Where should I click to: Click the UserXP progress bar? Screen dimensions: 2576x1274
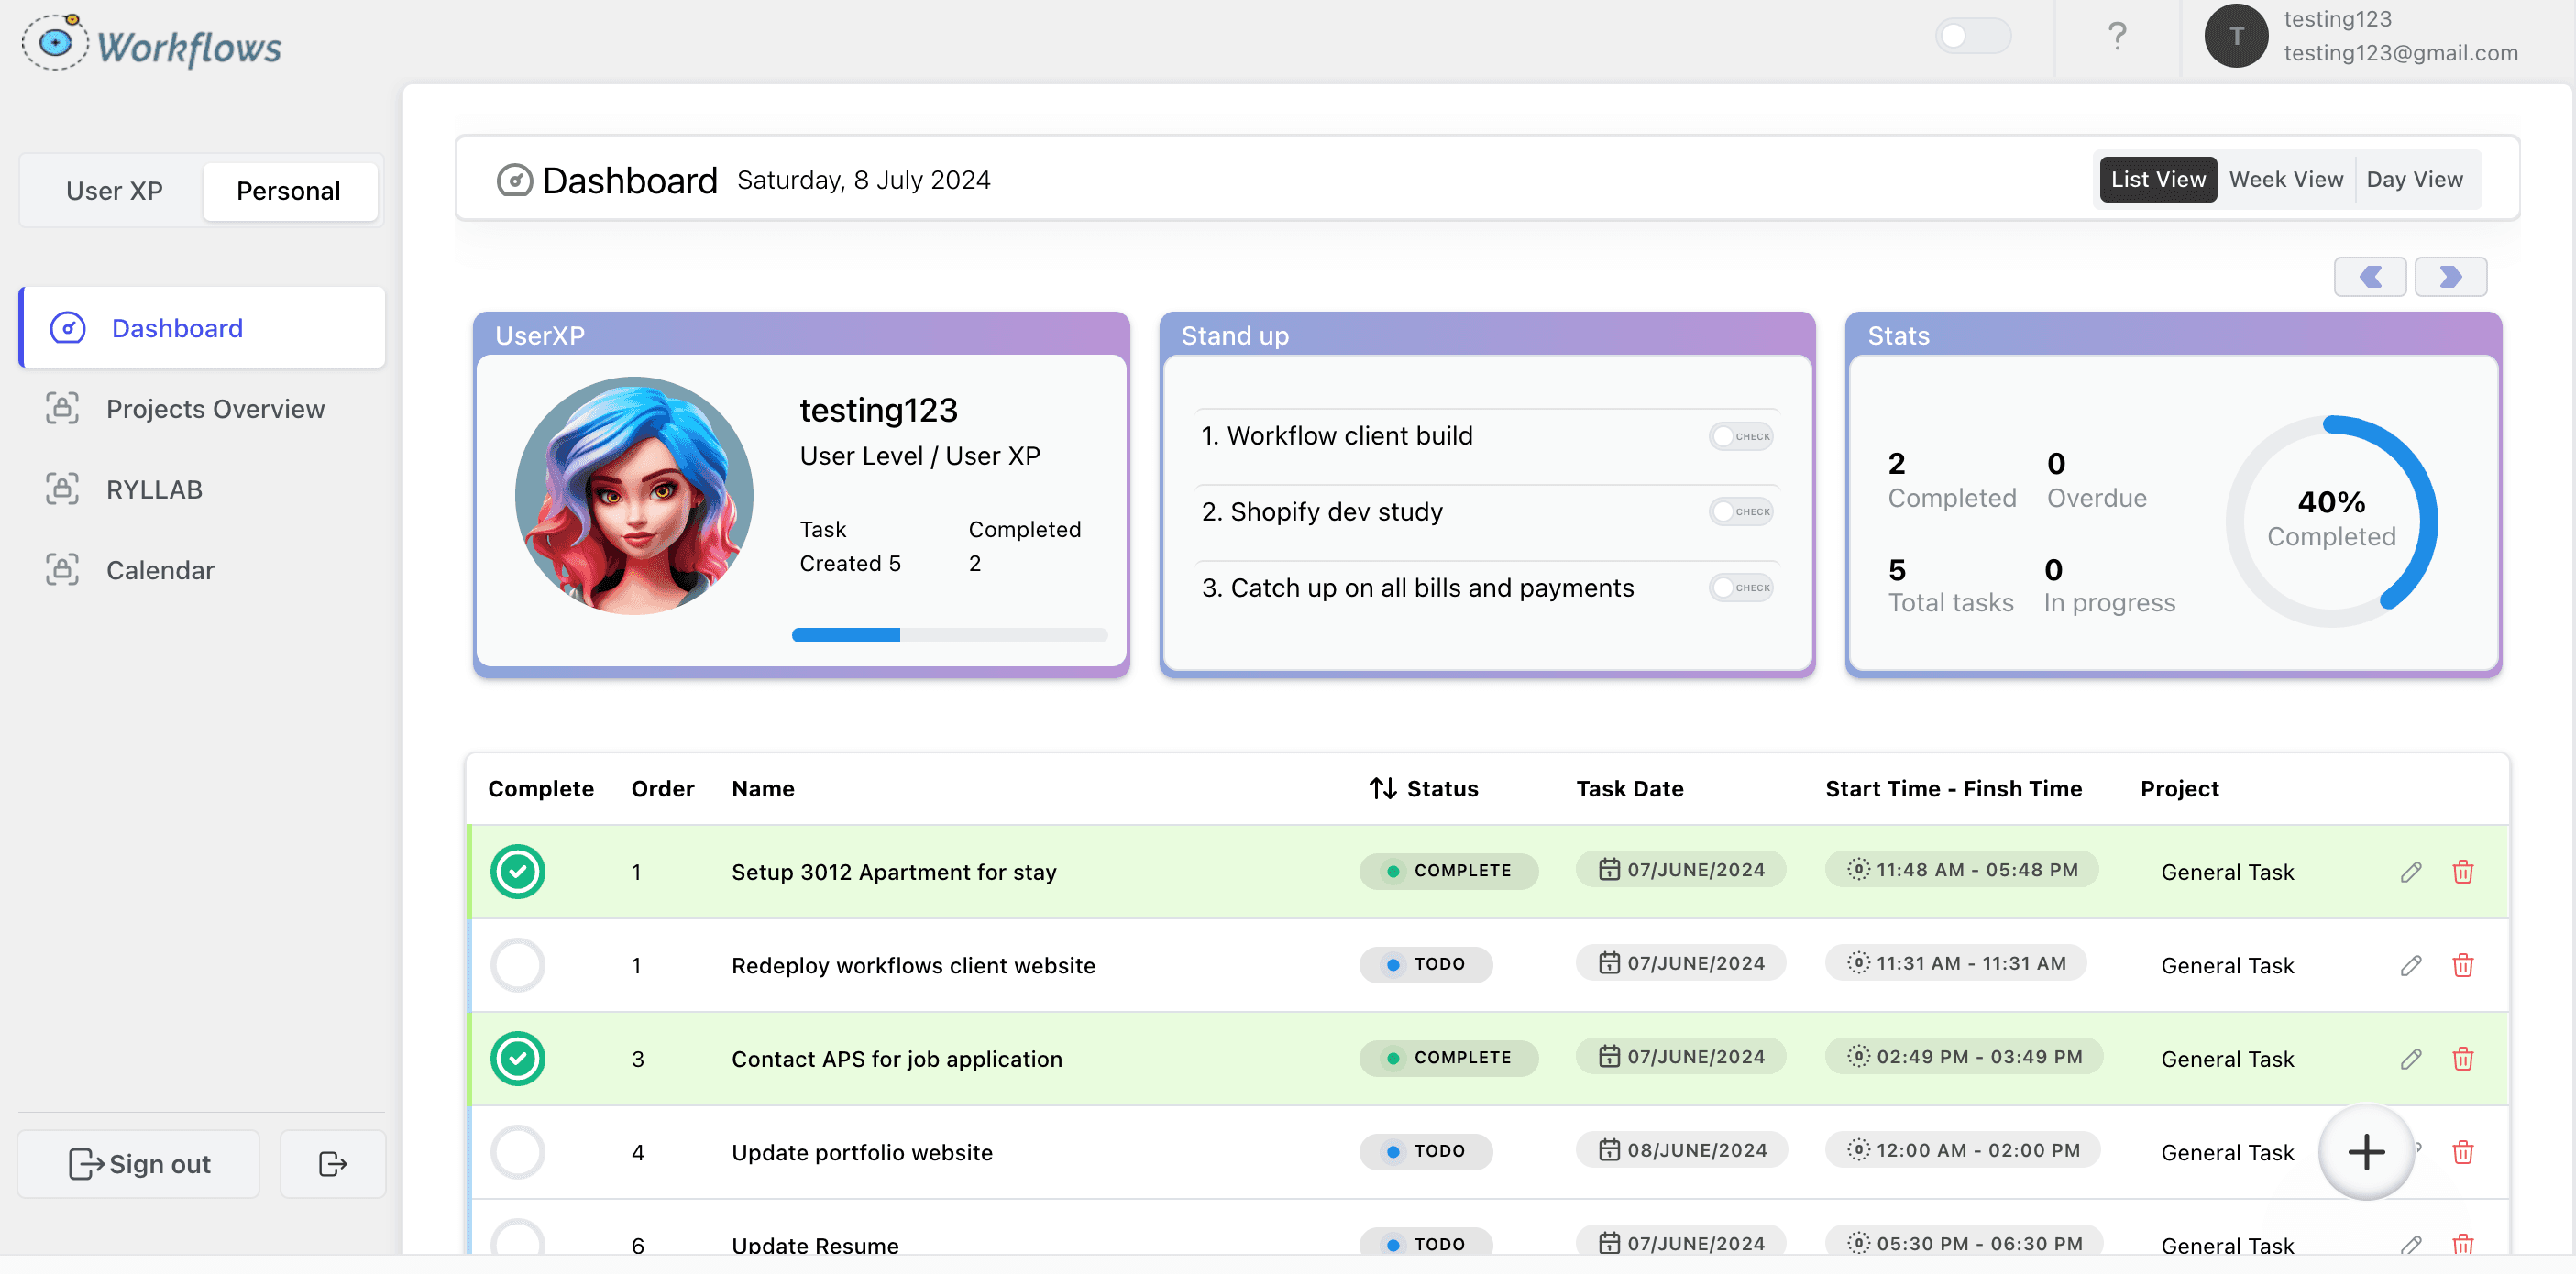tap(950, 634)
